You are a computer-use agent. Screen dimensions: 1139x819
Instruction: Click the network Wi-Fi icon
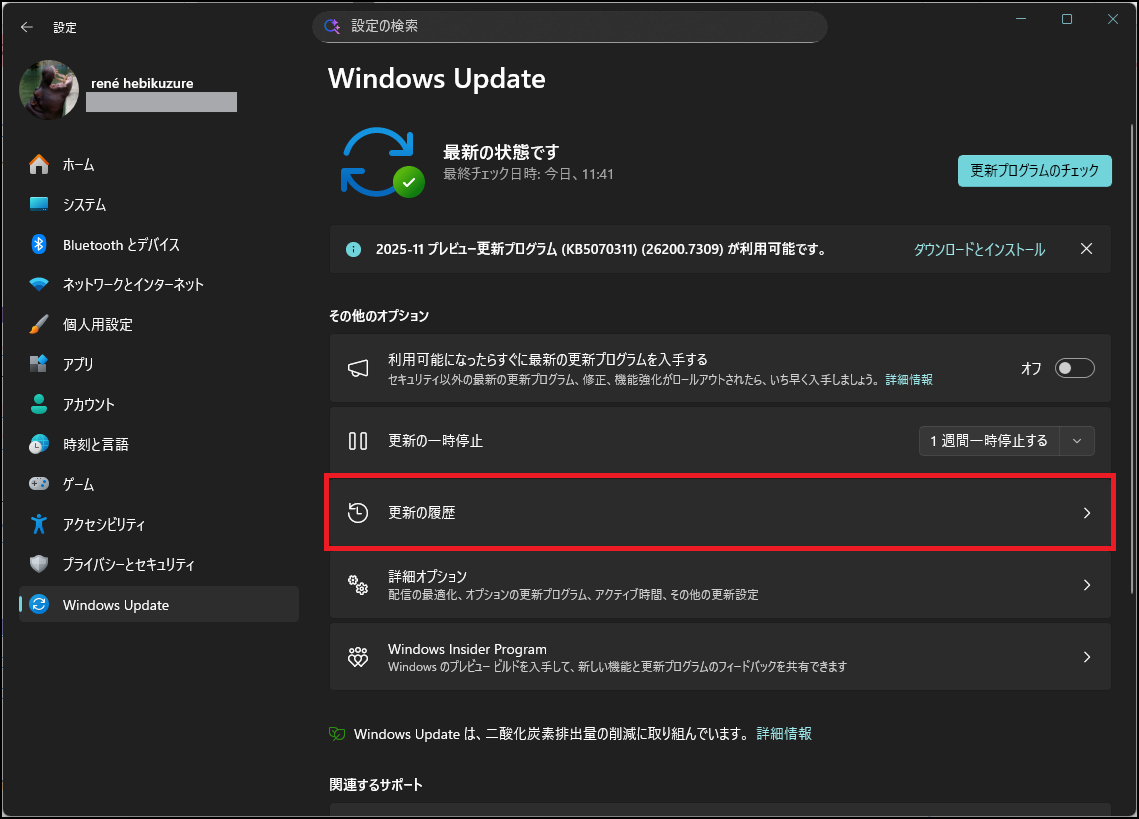click(x=38, y=284)
